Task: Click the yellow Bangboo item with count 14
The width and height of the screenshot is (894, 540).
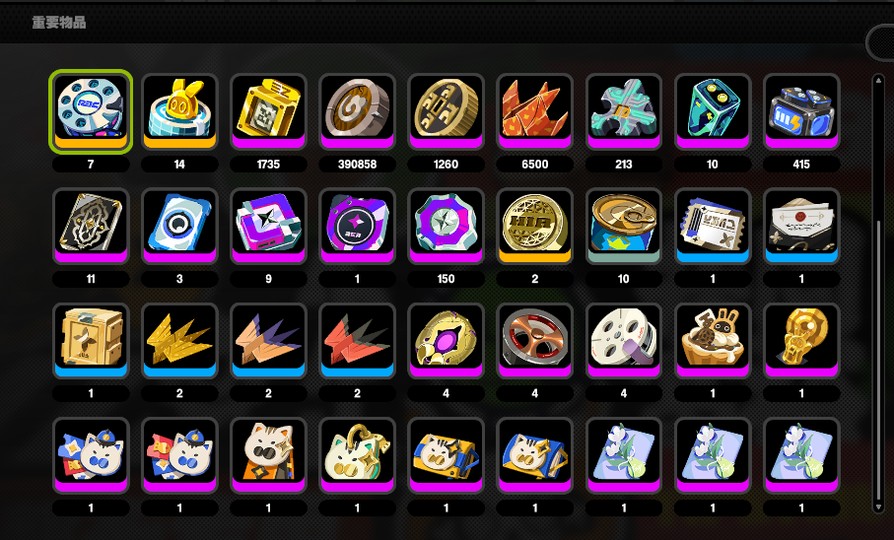Action: point(180,112)
